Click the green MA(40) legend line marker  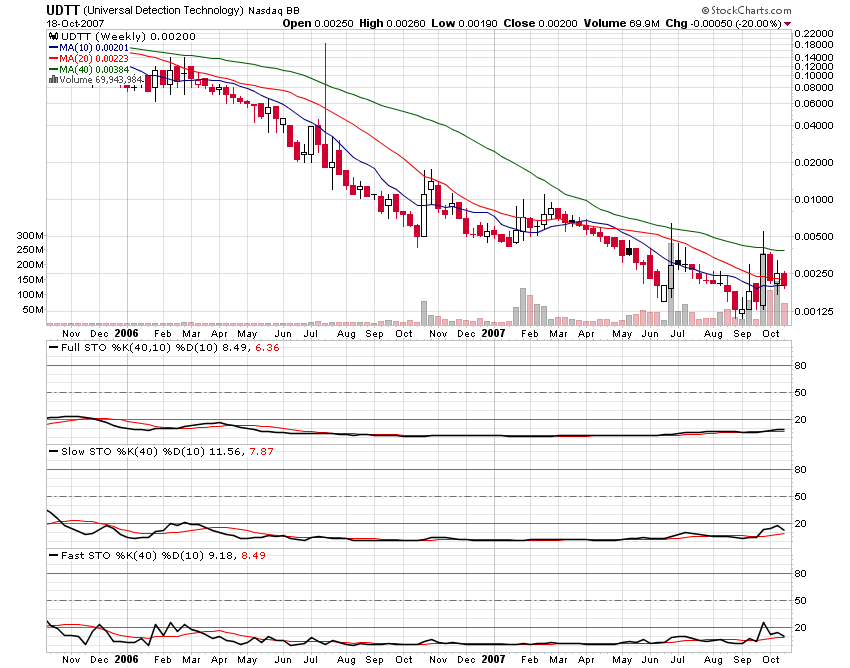(54, 68)
